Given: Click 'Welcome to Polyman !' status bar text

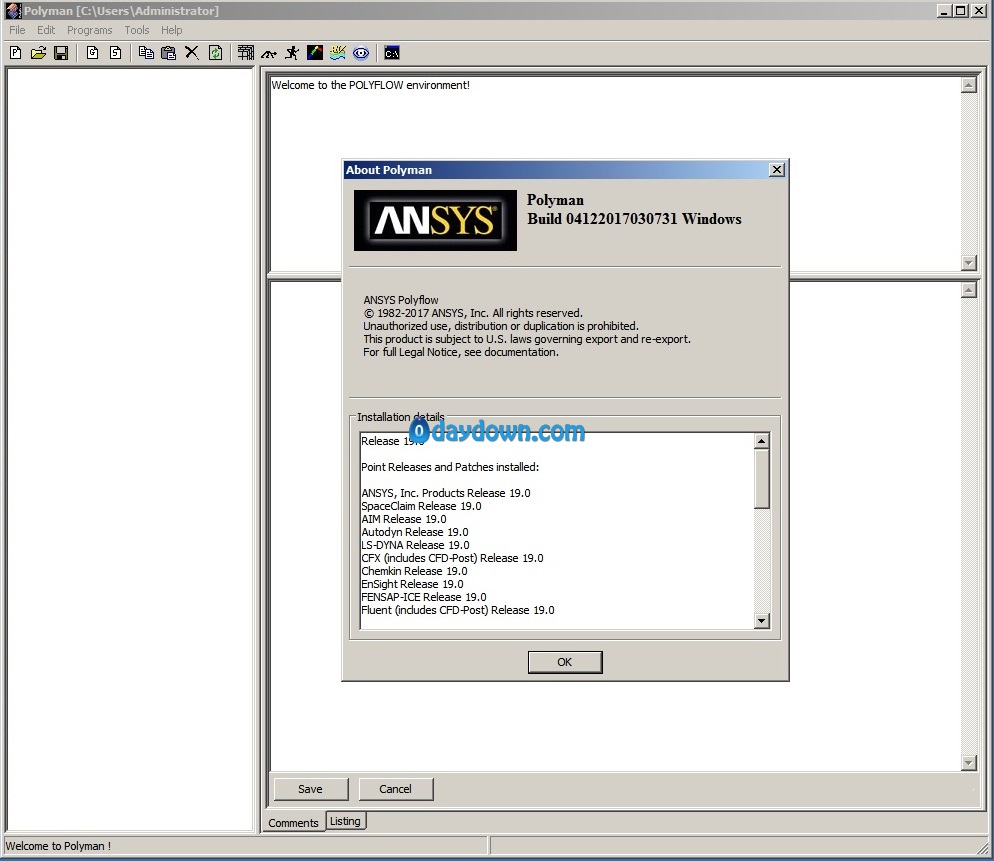Looking at the screenshot, I should [58, 846].
